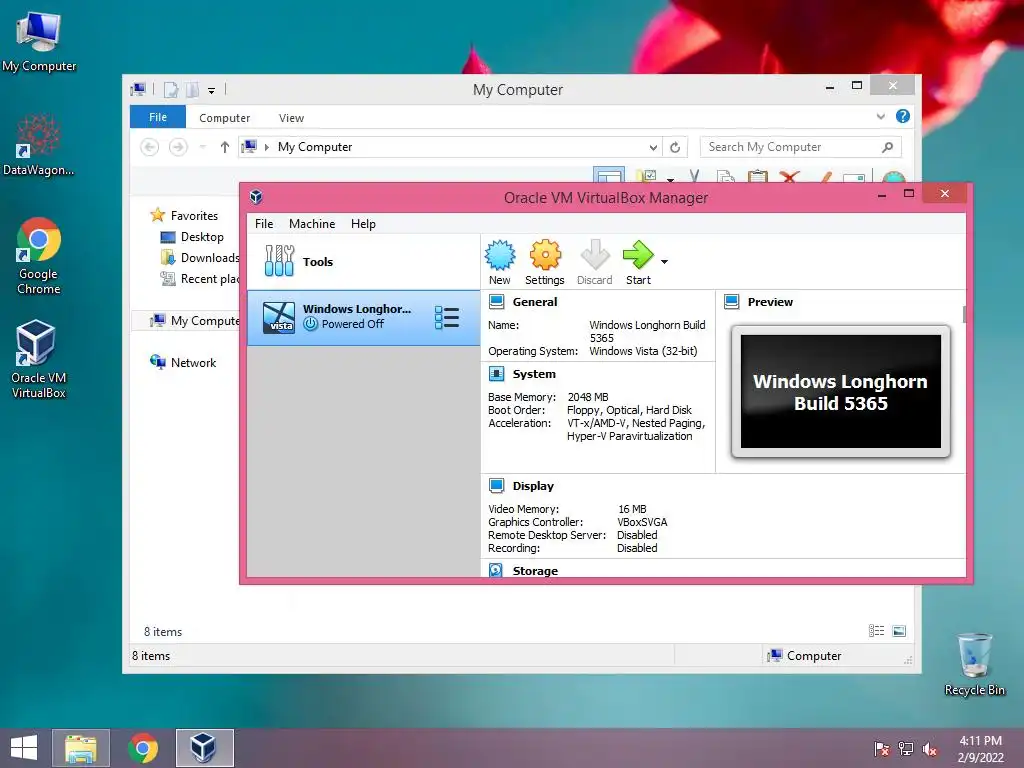Open Downloads in Favorites
The width and height of the screenshot is (1024, 768).
[200, 257]
